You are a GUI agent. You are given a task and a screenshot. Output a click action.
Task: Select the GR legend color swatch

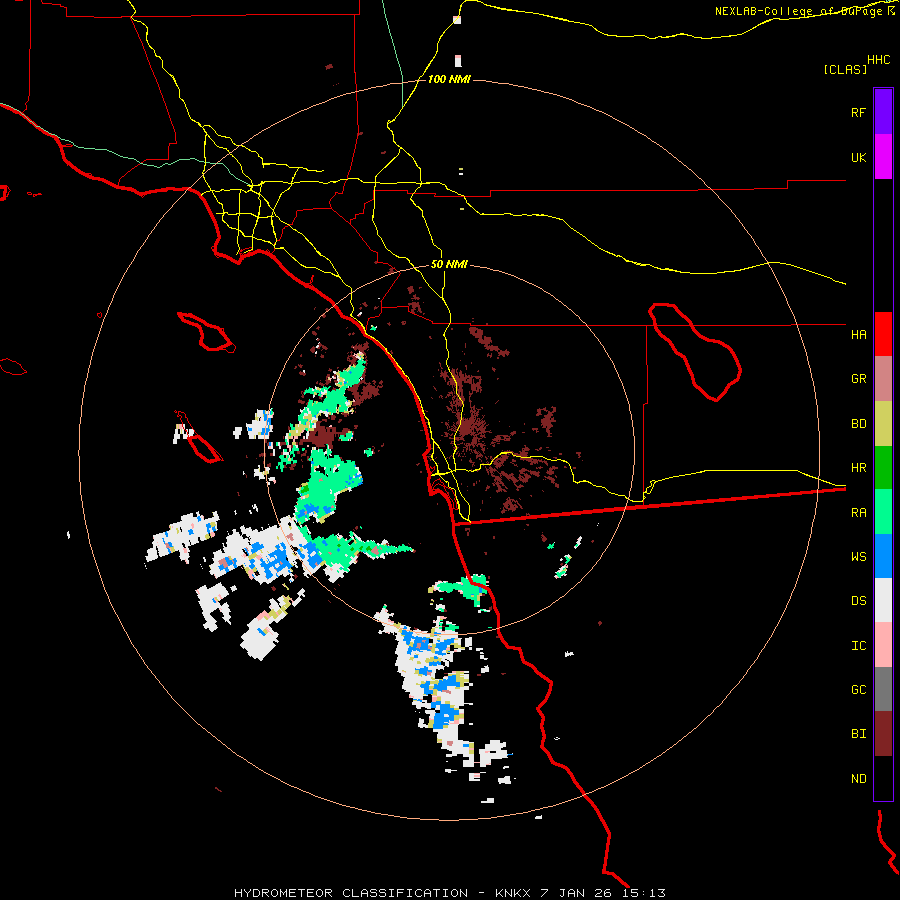tap(883, 378)
